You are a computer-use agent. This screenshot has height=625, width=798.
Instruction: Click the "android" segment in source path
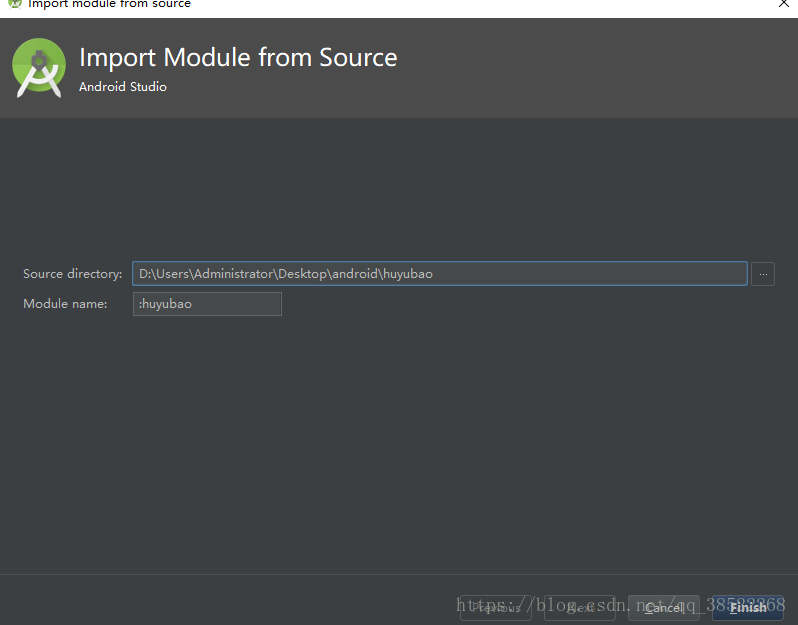point(356,274)
